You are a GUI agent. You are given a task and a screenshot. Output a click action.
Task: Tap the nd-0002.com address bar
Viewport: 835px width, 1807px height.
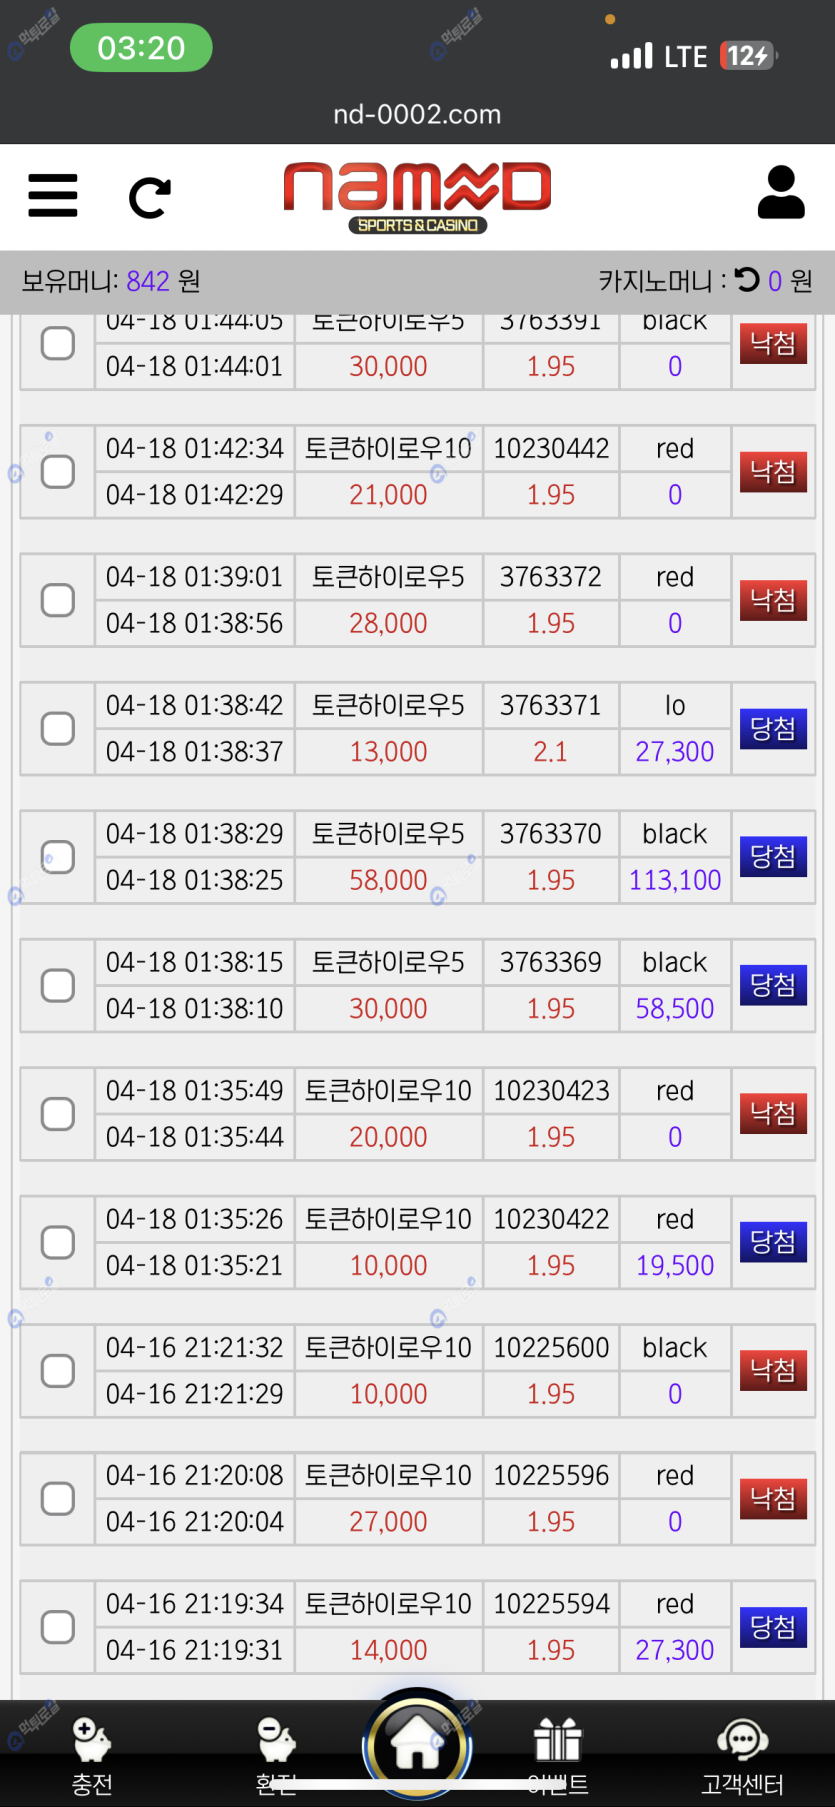tap(417, 114)
